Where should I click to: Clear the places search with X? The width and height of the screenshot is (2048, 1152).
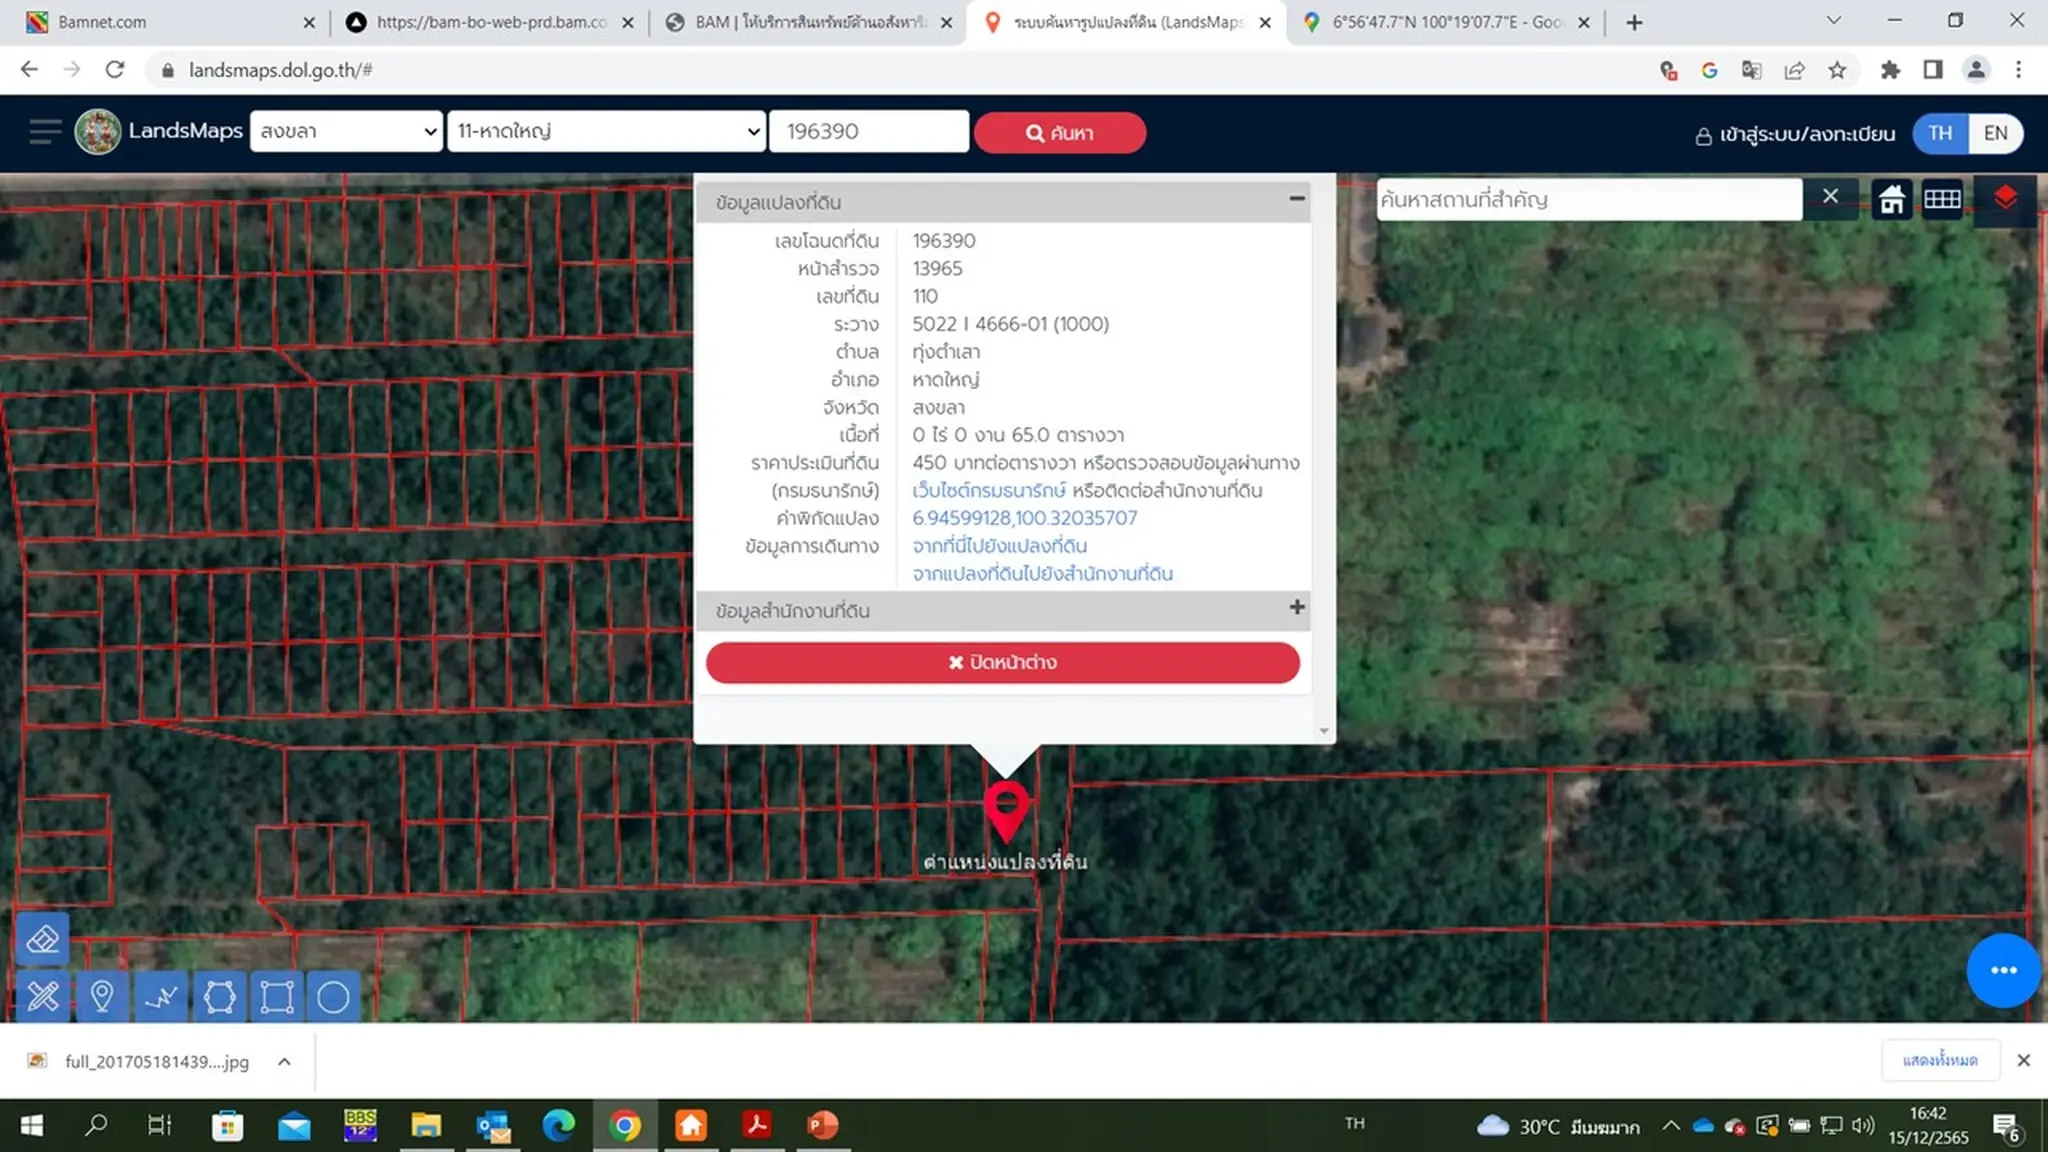point(1830,197)
